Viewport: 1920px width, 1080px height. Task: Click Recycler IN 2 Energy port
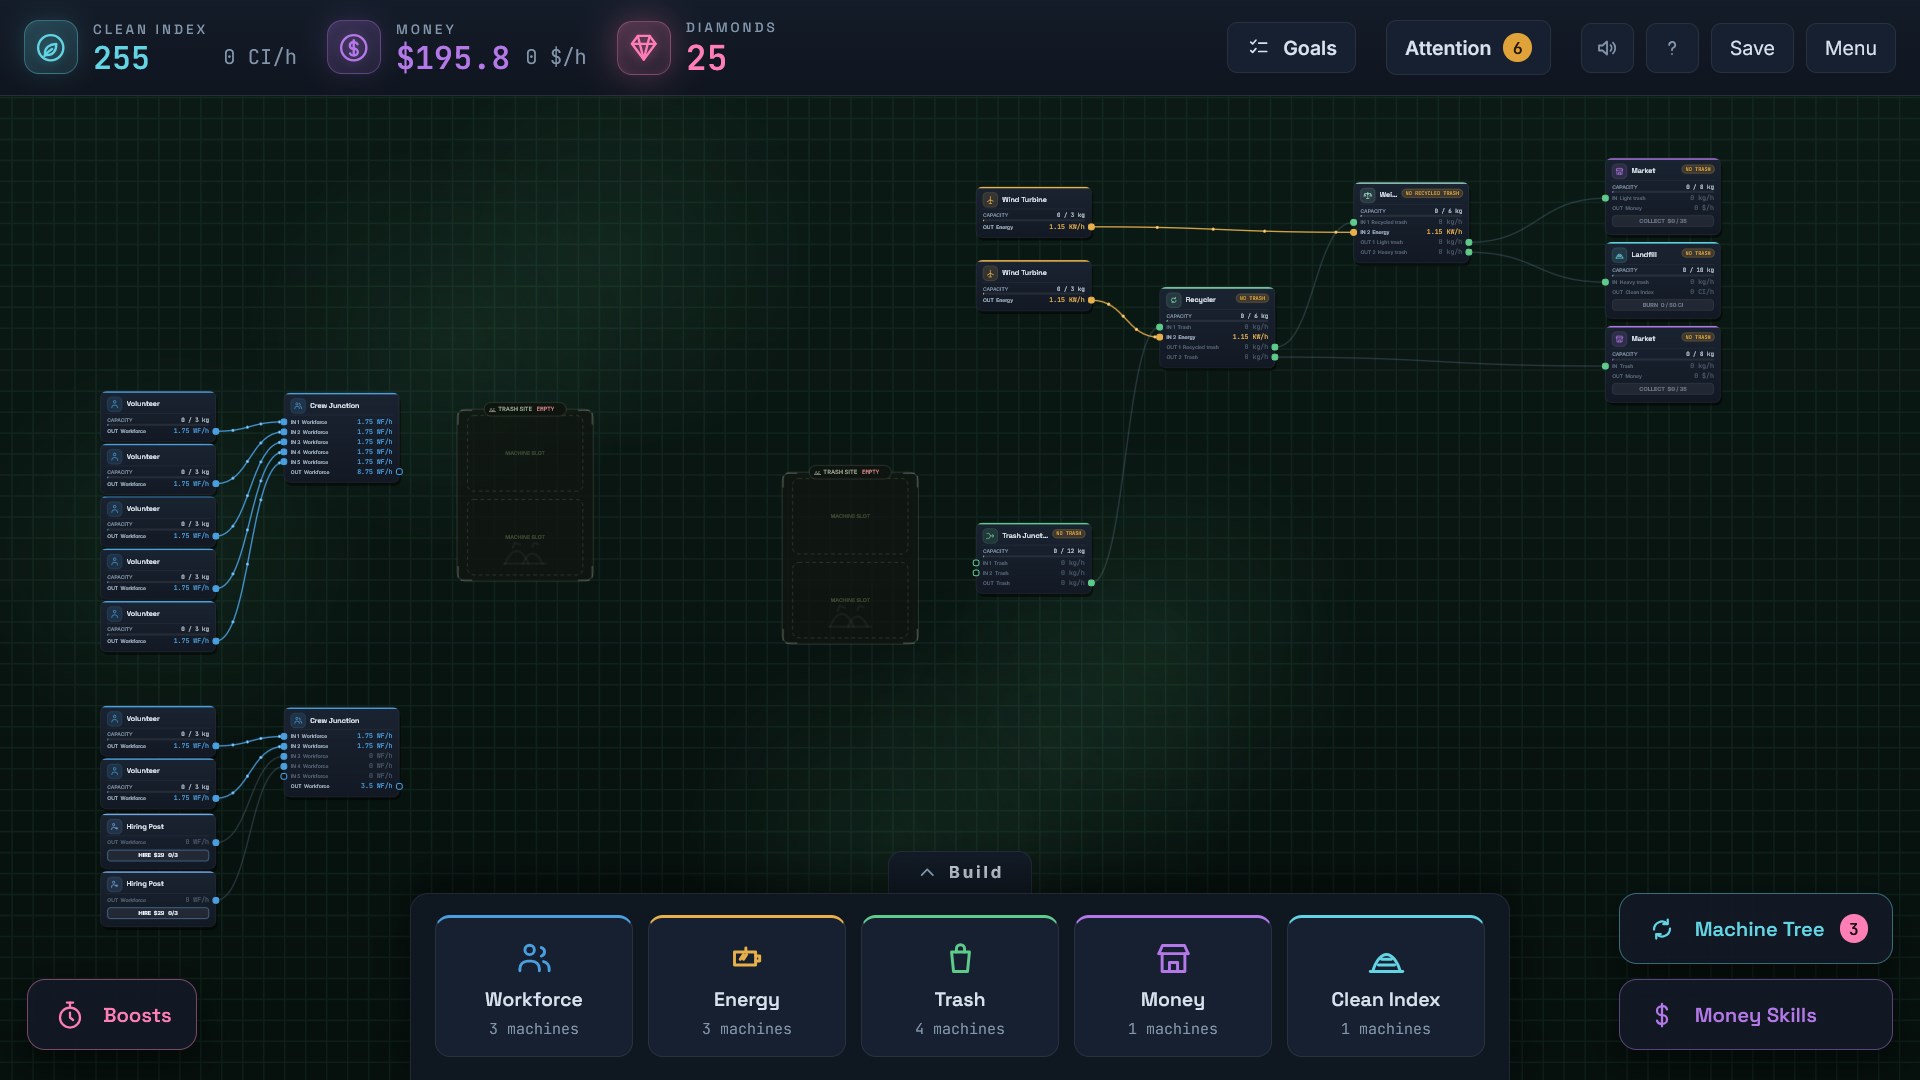click(x=1160, y=337)
